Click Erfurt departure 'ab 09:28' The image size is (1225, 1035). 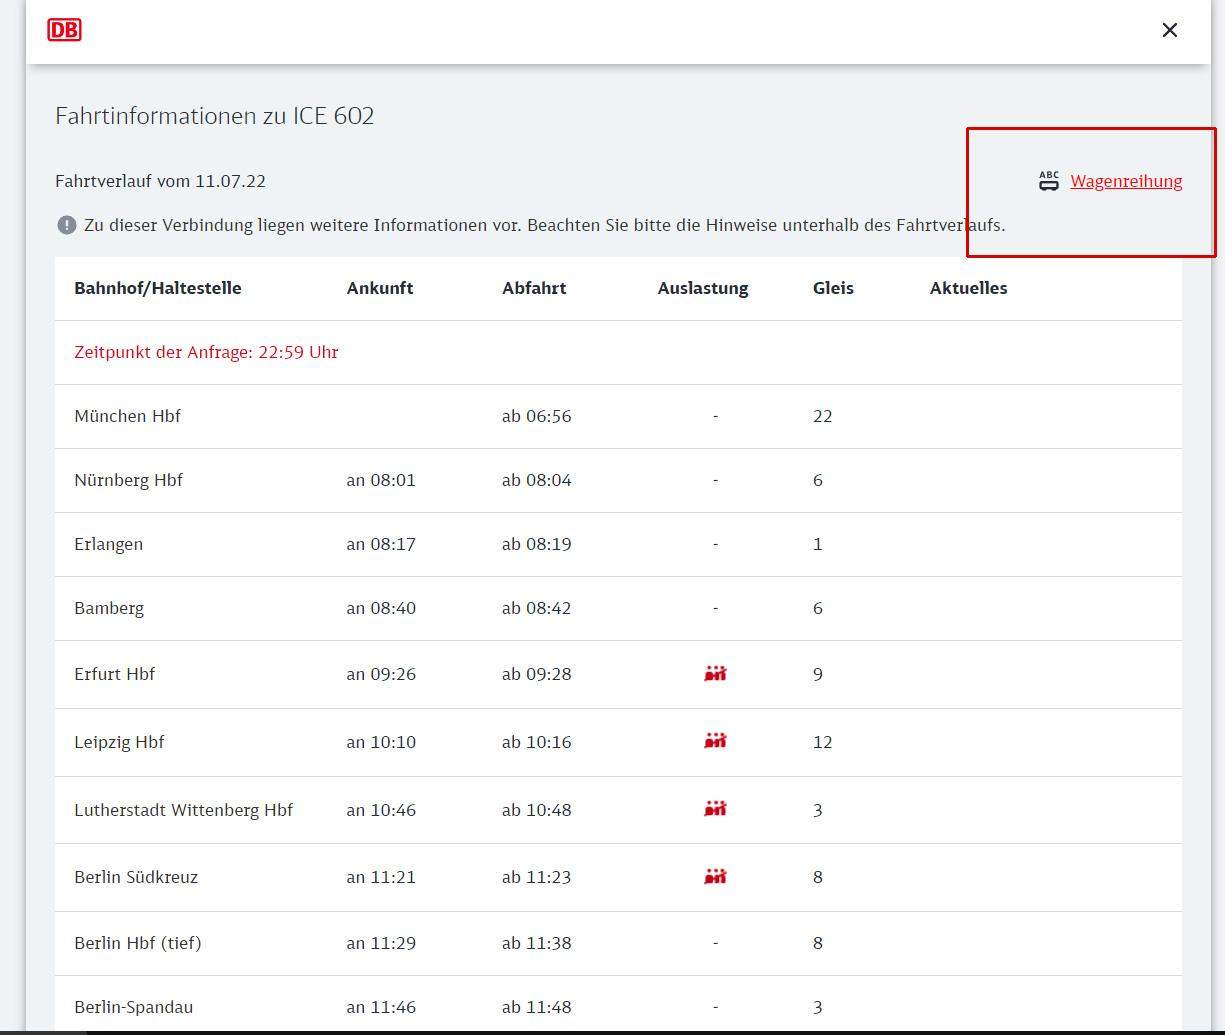[536, 674]
